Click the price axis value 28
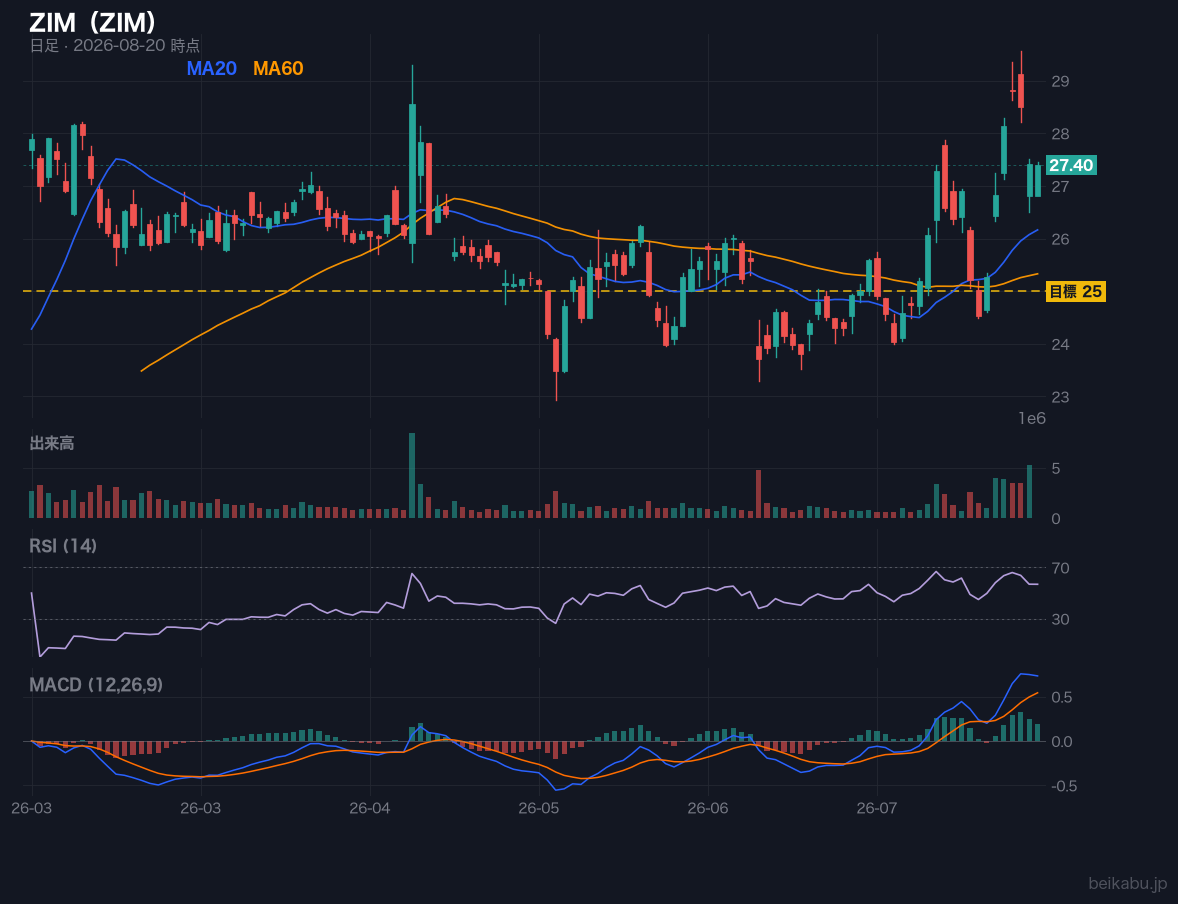Viewport: 1178px width, 904px height. point(1060,134)
